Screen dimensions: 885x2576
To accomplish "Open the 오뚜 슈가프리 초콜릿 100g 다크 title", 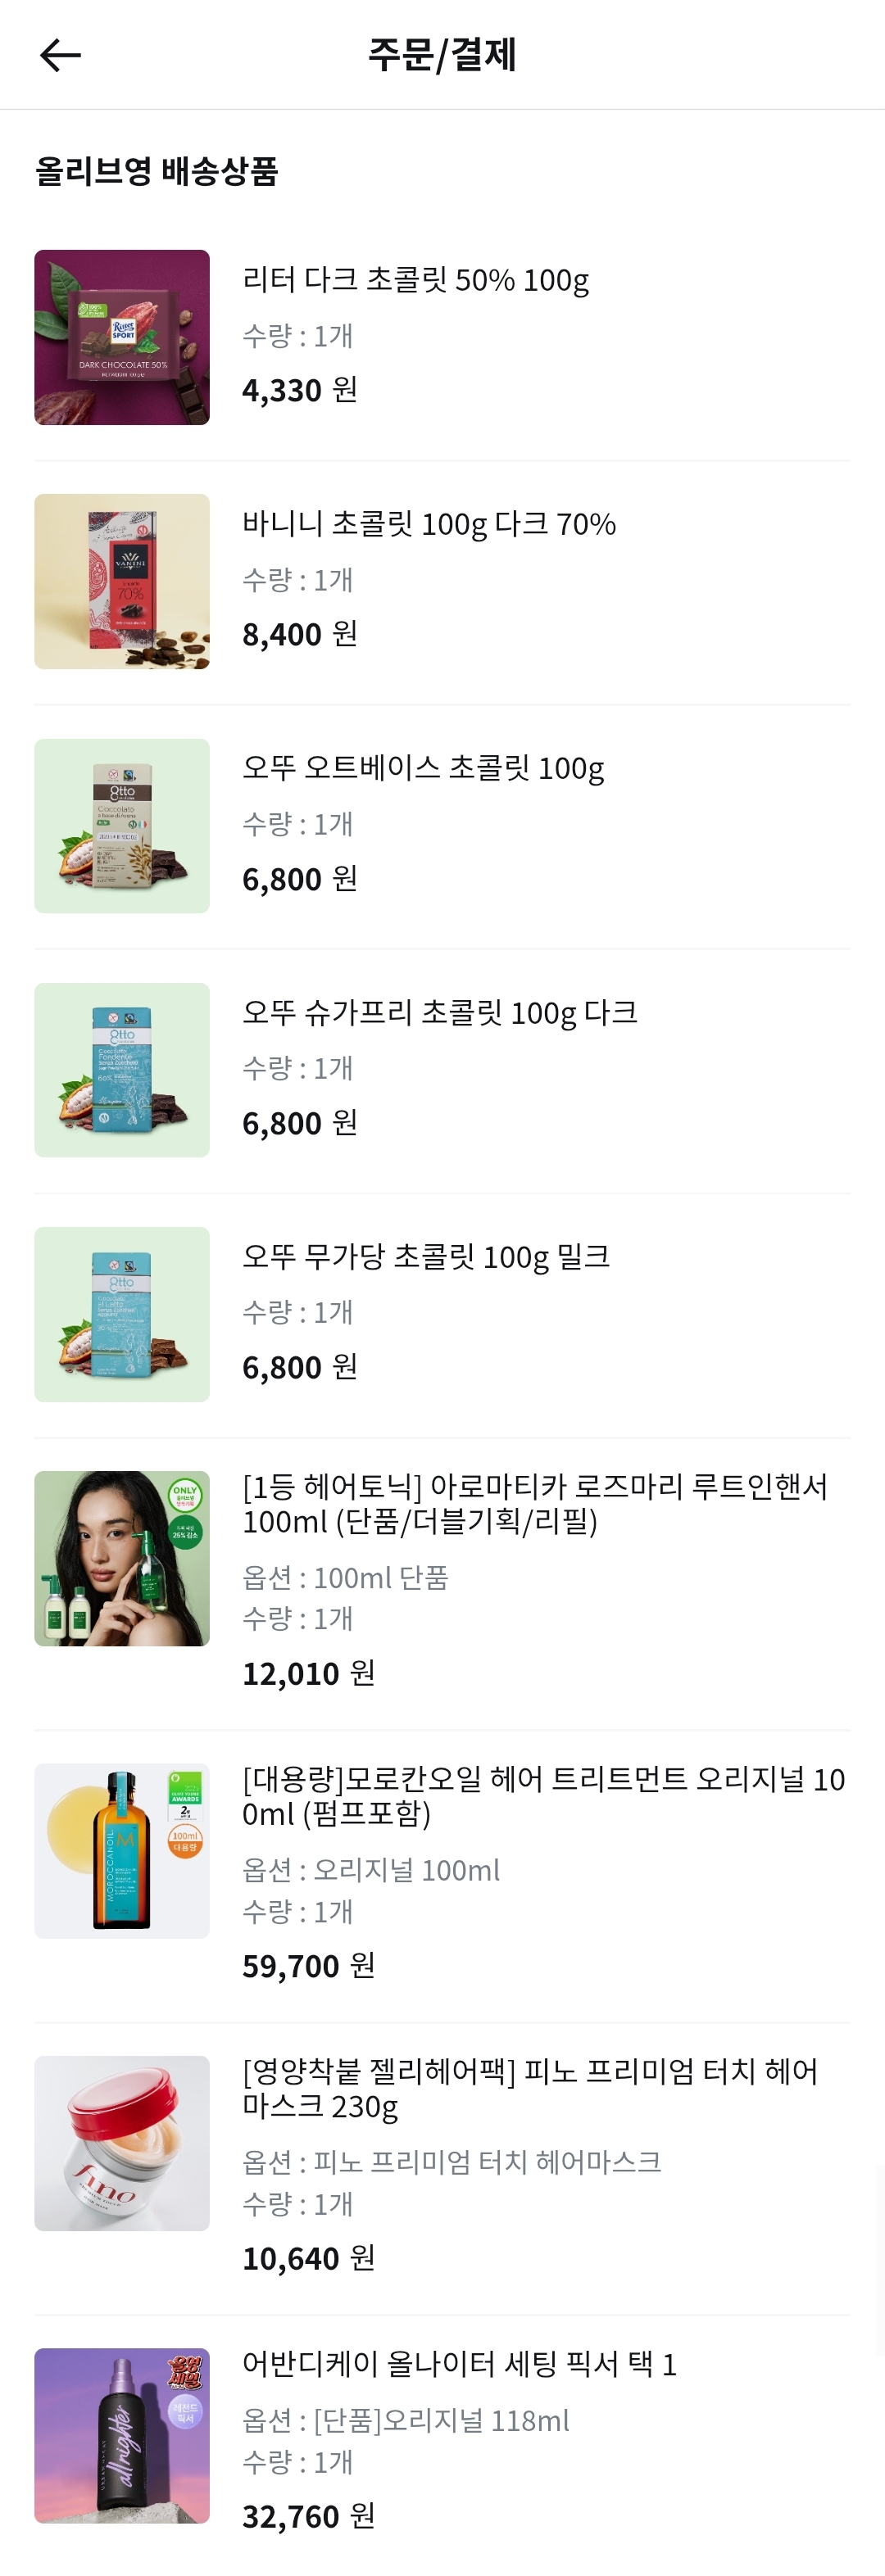I will (x=440, y=1012).
